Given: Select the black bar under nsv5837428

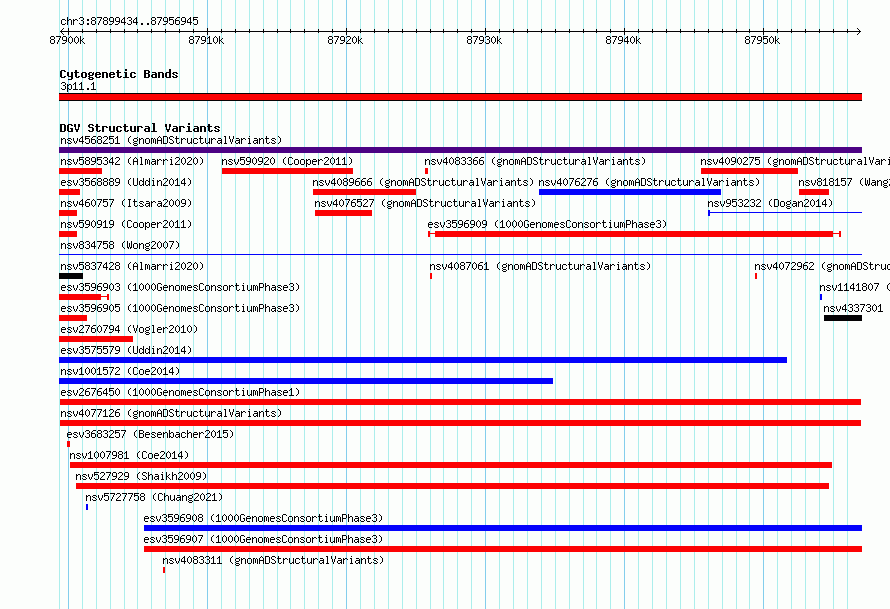Looking at the screenshot, I should coord(71,276).
